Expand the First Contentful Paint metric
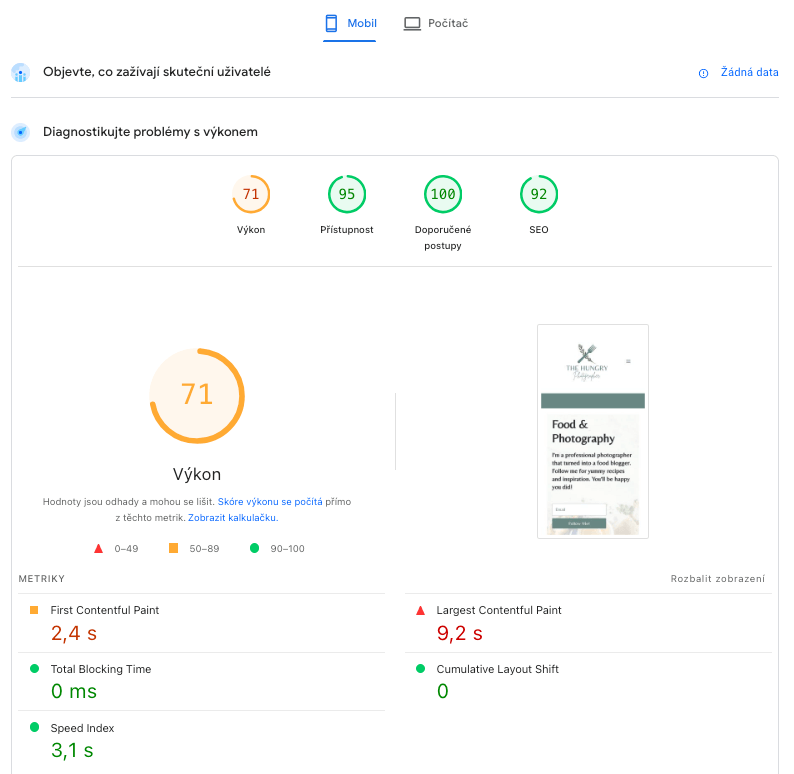Image resolution: width=794 pixels, height=774 pixels. tap(104, 610)
